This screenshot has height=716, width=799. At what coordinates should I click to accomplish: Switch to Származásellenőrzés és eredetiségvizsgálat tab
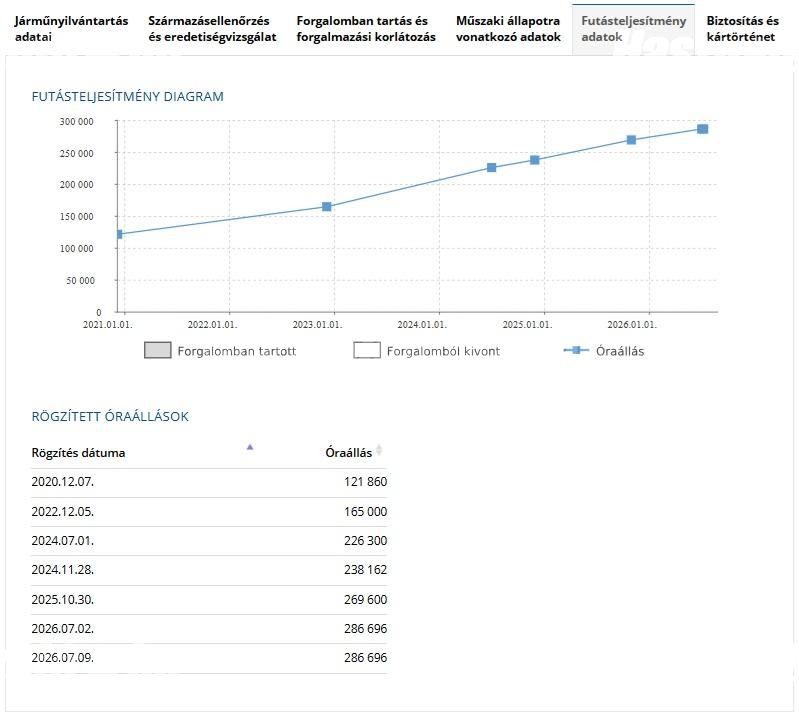tap(212, 29)
